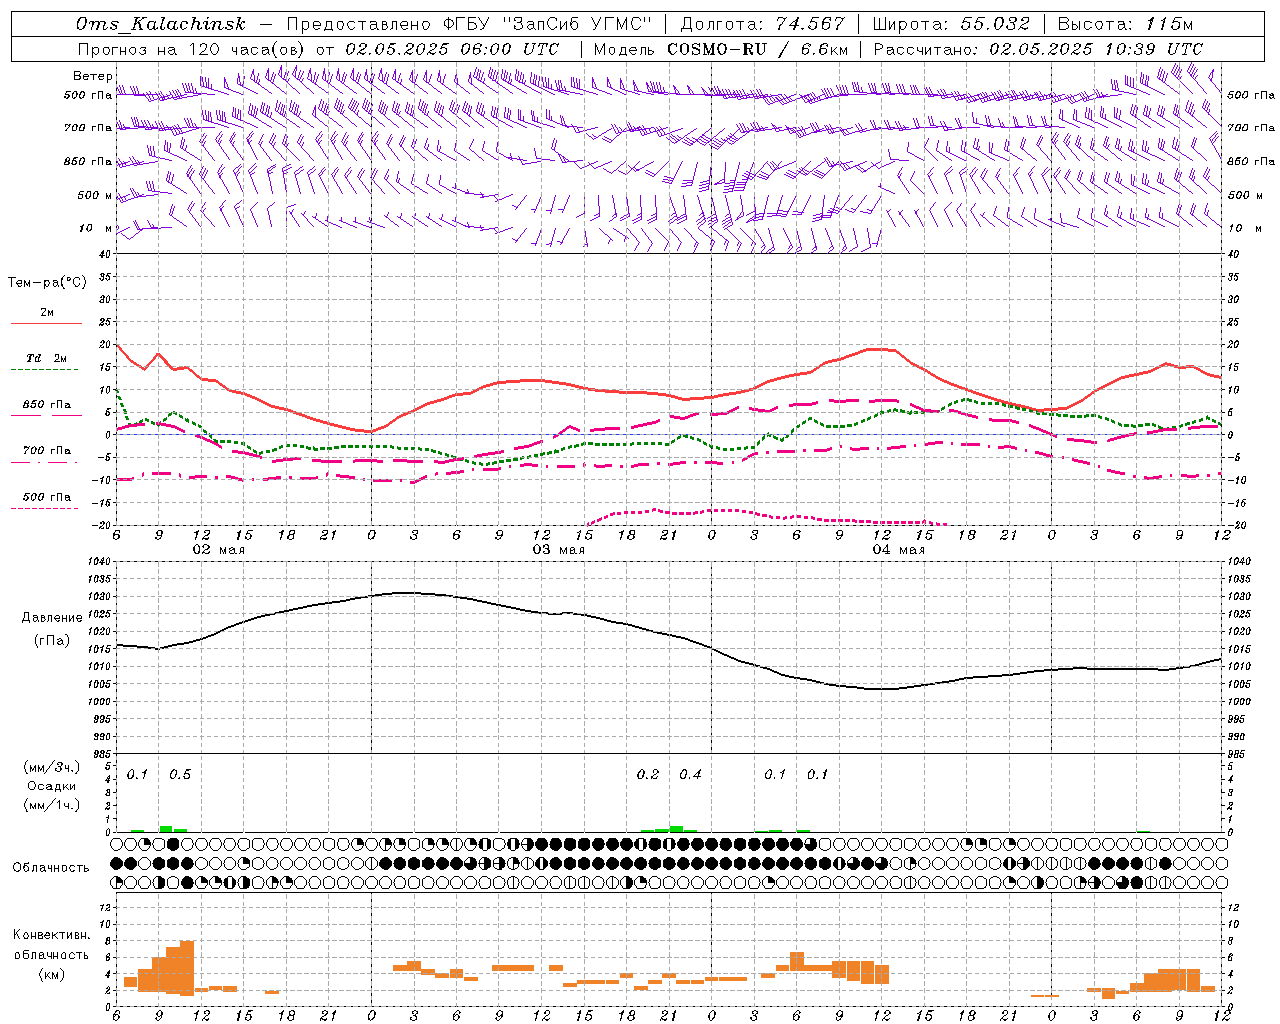Click the tallest orange convective cloud bar on 02 мая
Screen dimensions: 1280x1024
coord(187,968)
